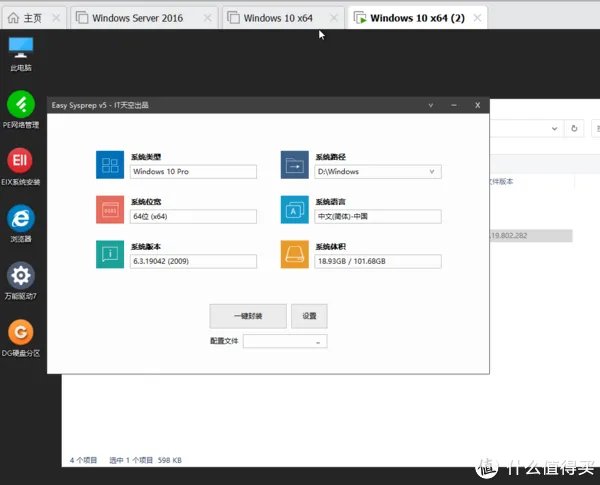Click the 设置 button
Image resolution: width=600 pixels, height=485 pixels.
pyautogui.click(x=309, y=316)
